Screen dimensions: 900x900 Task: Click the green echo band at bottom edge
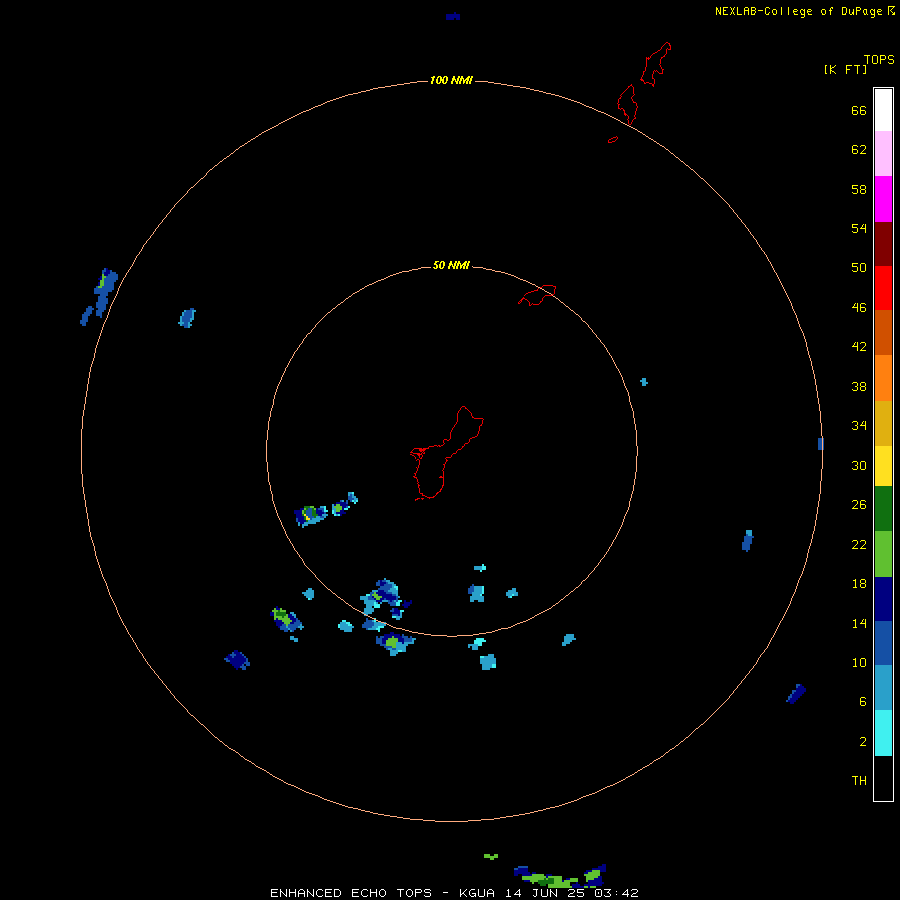pos(560,876)
